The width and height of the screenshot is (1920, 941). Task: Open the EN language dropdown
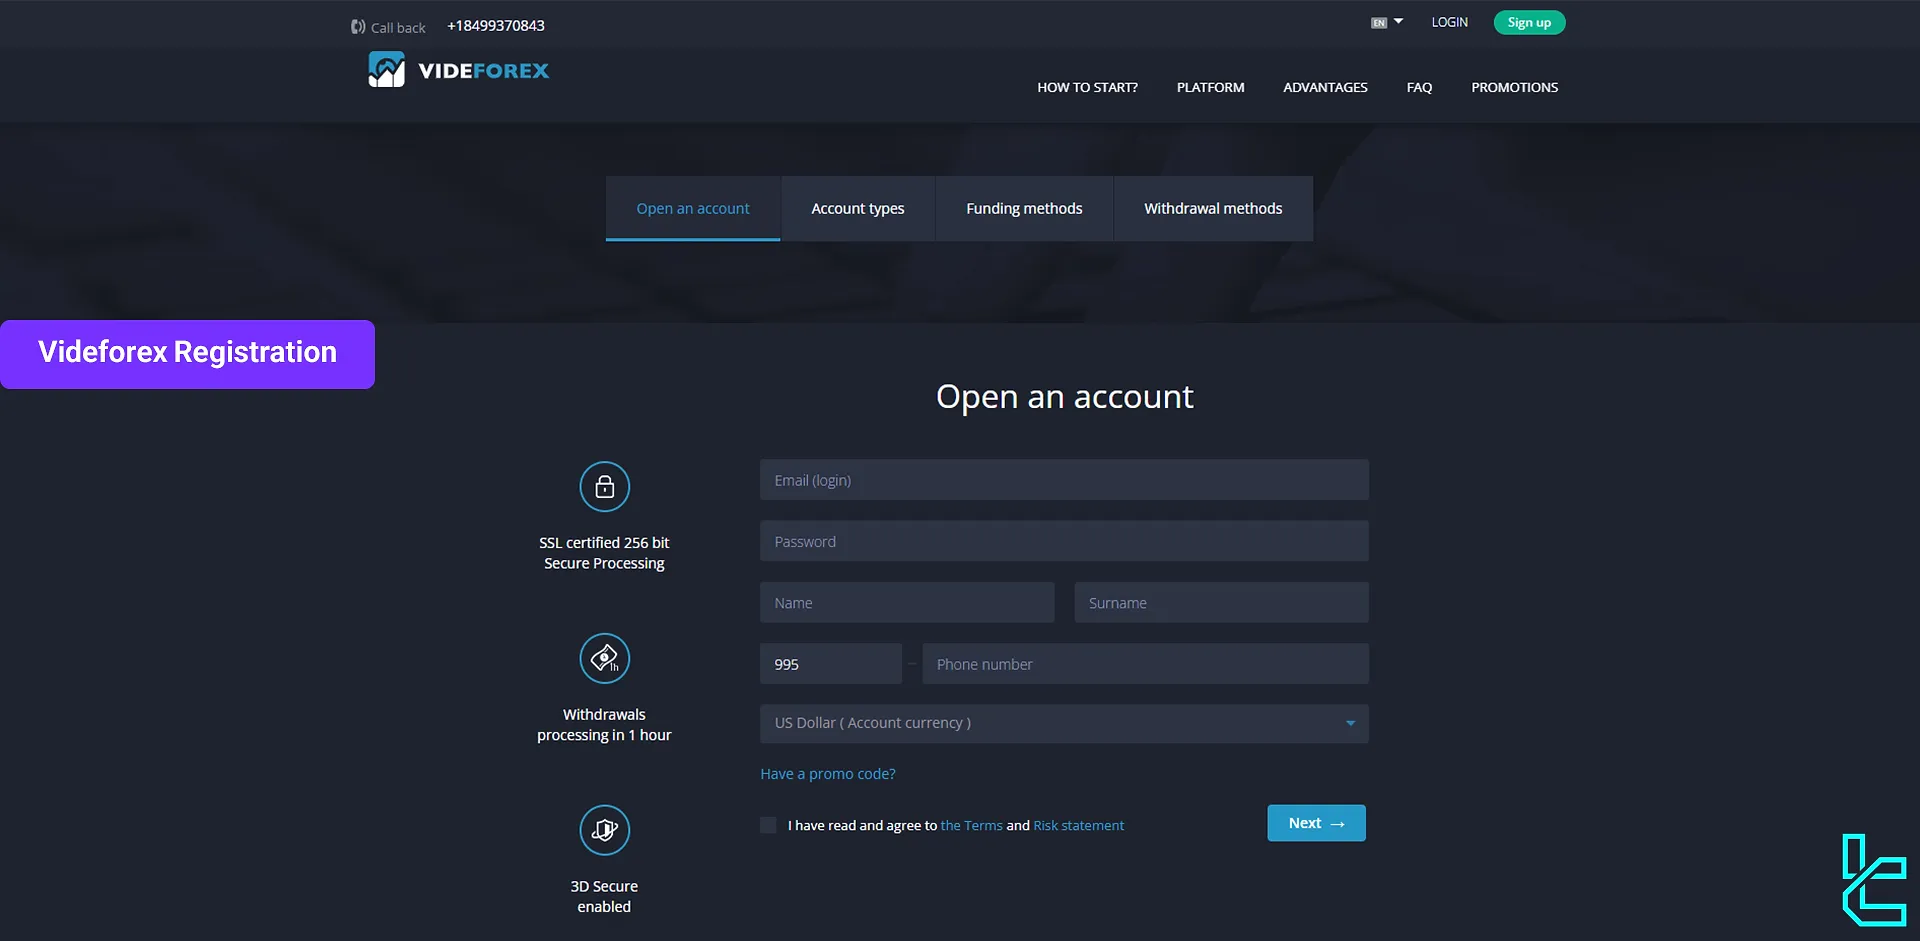(x=1387, y=22)
